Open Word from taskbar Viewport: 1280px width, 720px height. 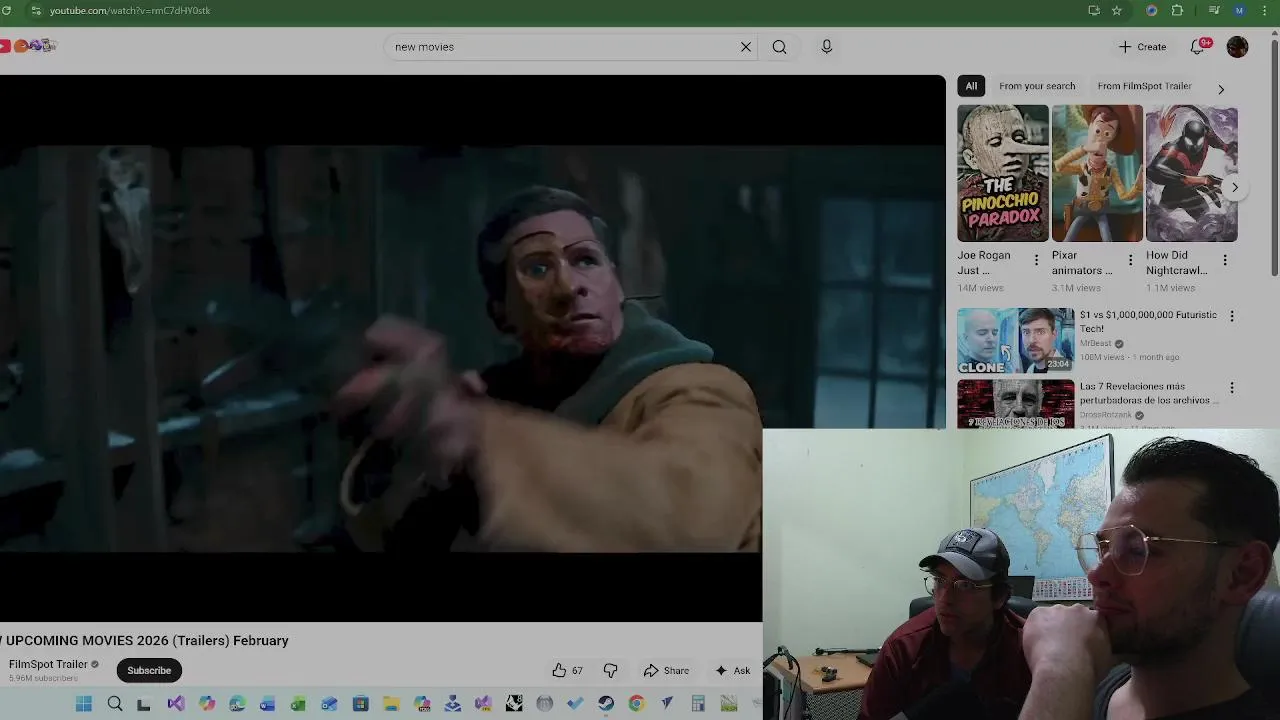(267, 704)
